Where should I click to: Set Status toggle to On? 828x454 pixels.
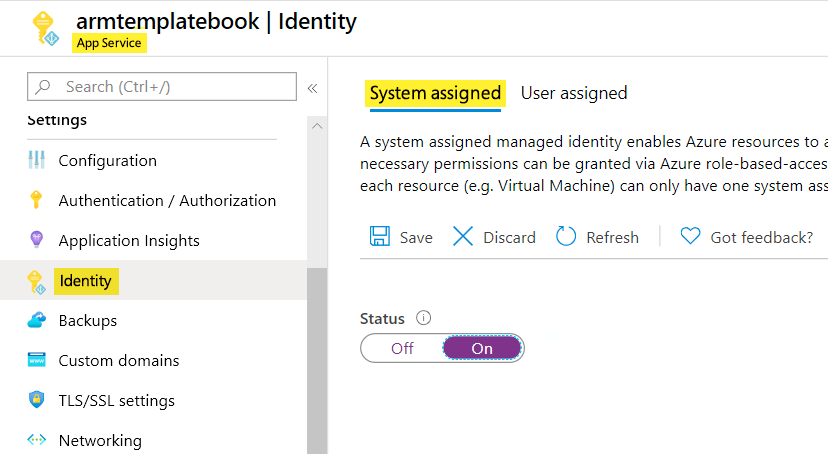(482, 348)
